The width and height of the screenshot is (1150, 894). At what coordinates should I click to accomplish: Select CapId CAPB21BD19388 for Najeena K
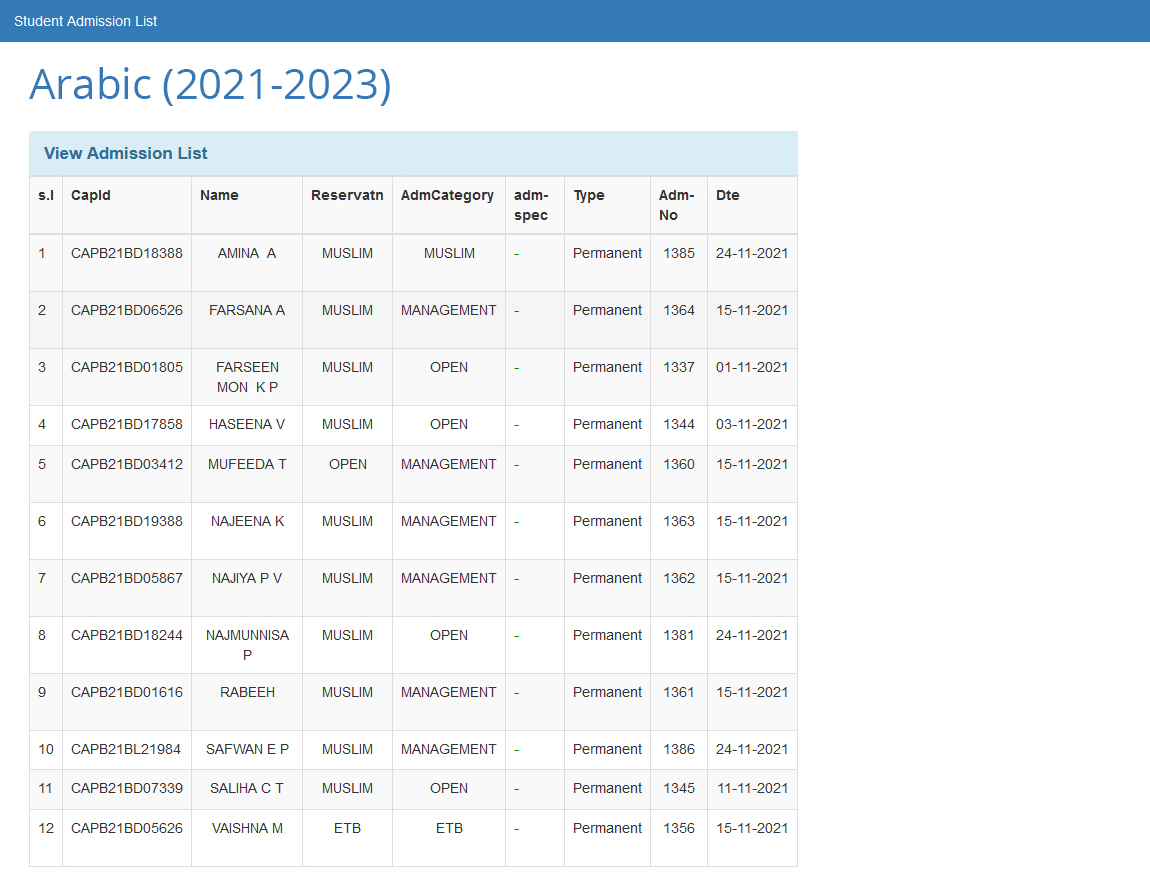tap(127, 521)
